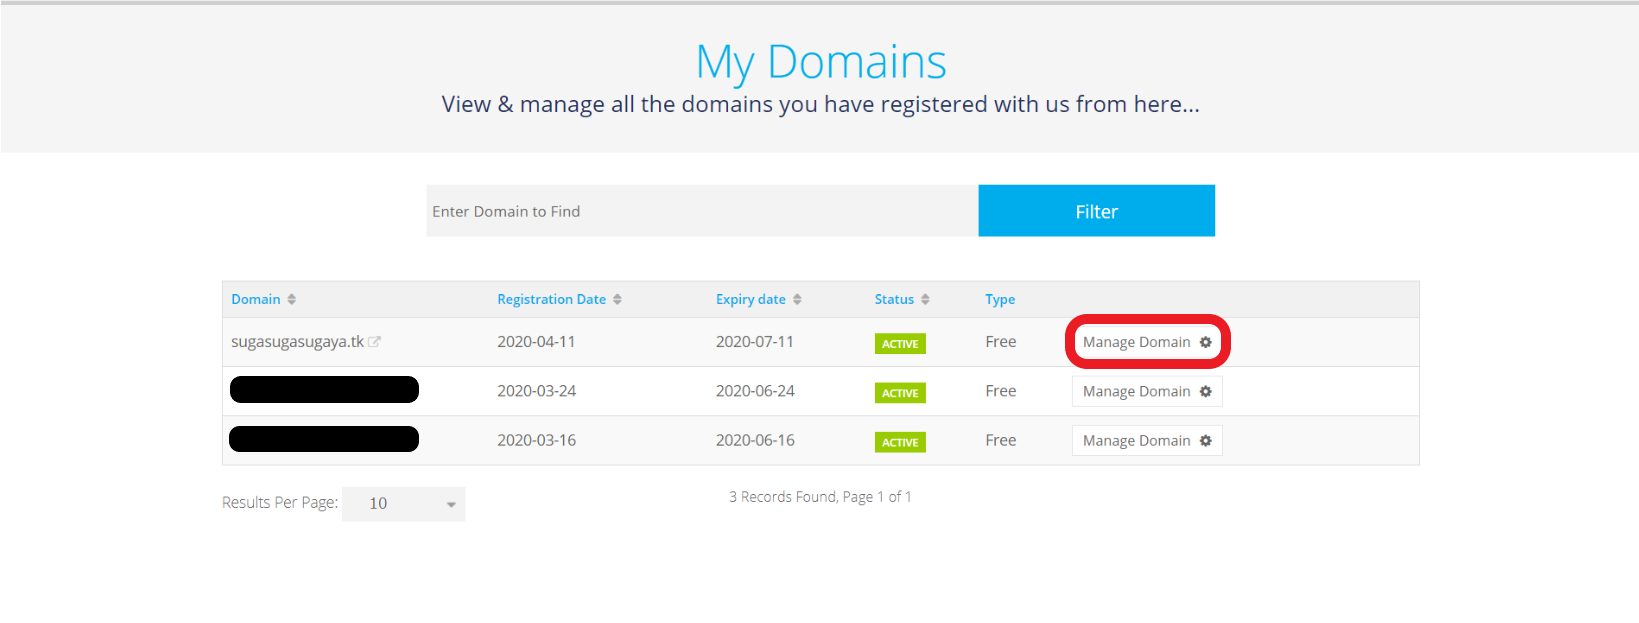Click ACTIVE badge in the 2020-03-16 row
This screenshot has width=1639, height=623.
click(900, 442)
